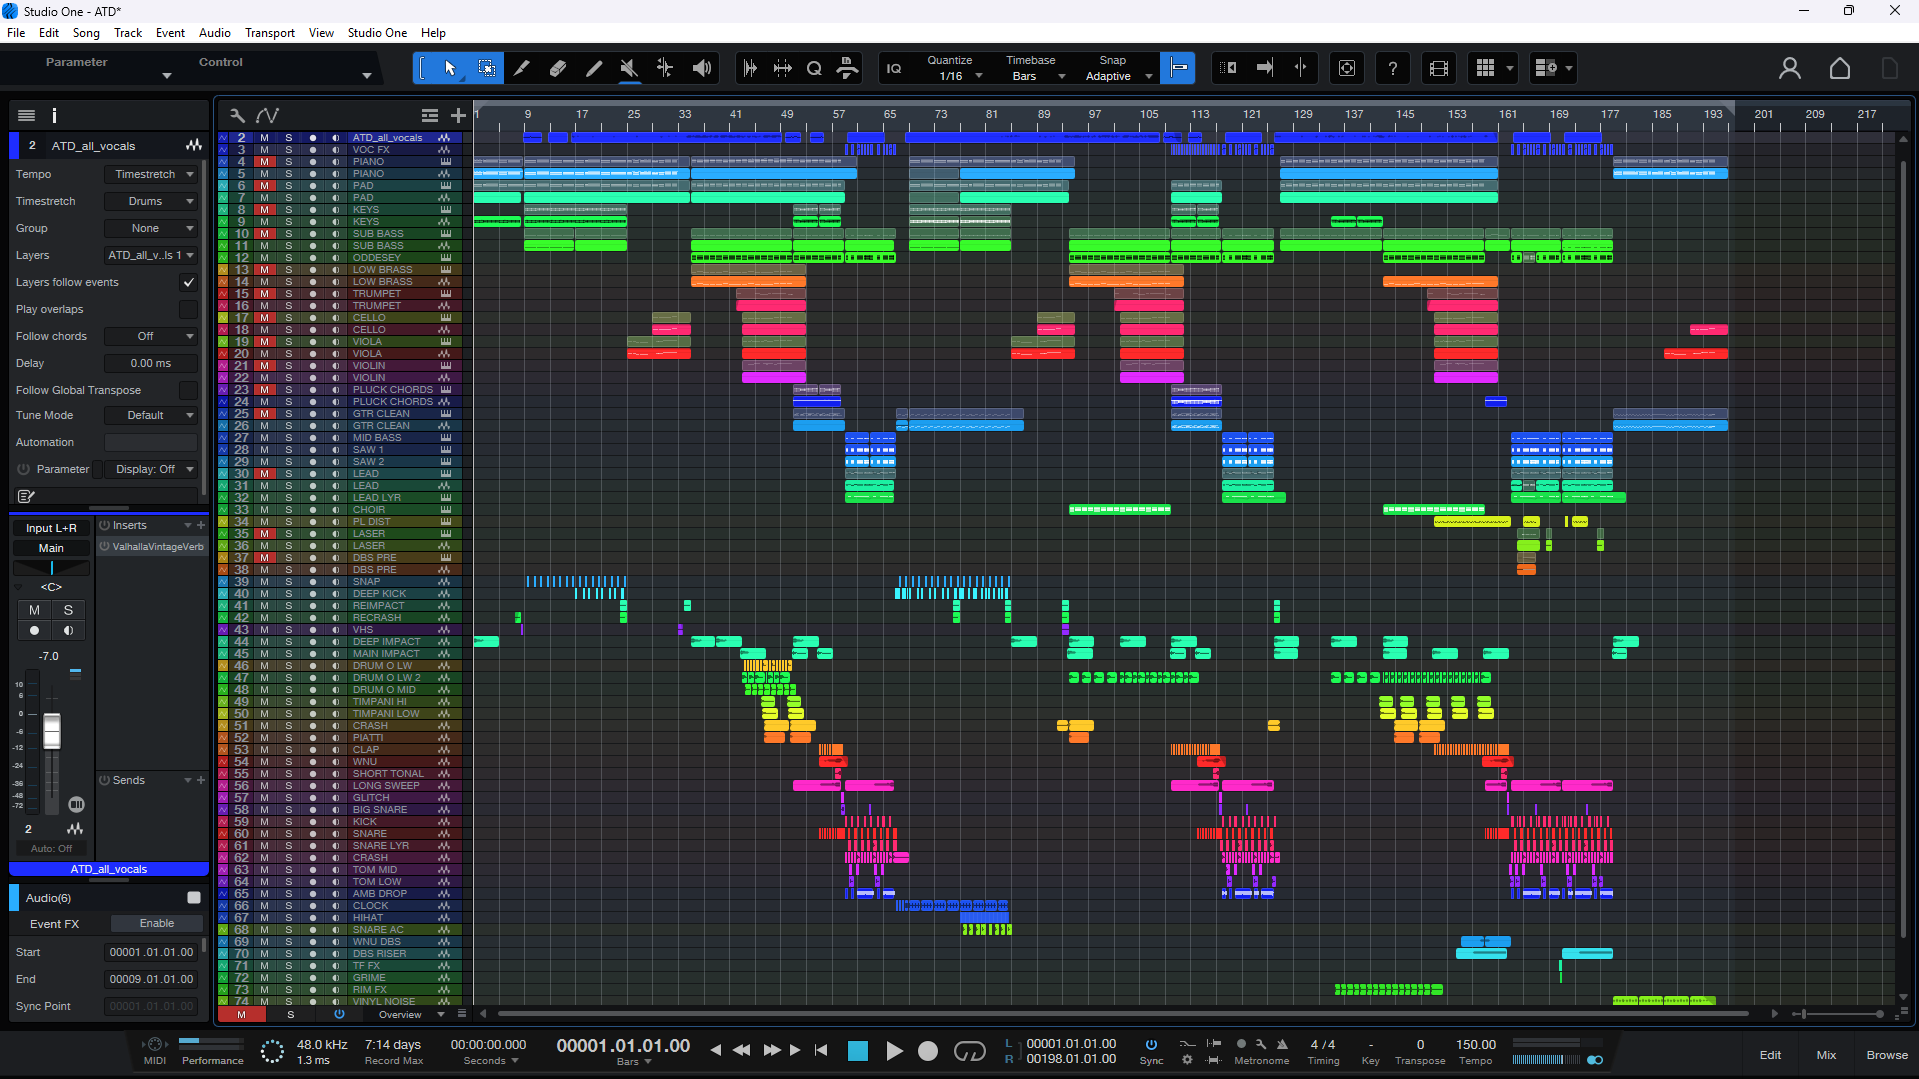Open the Tempo mode Timestretch dropdown

click(152, 174)
